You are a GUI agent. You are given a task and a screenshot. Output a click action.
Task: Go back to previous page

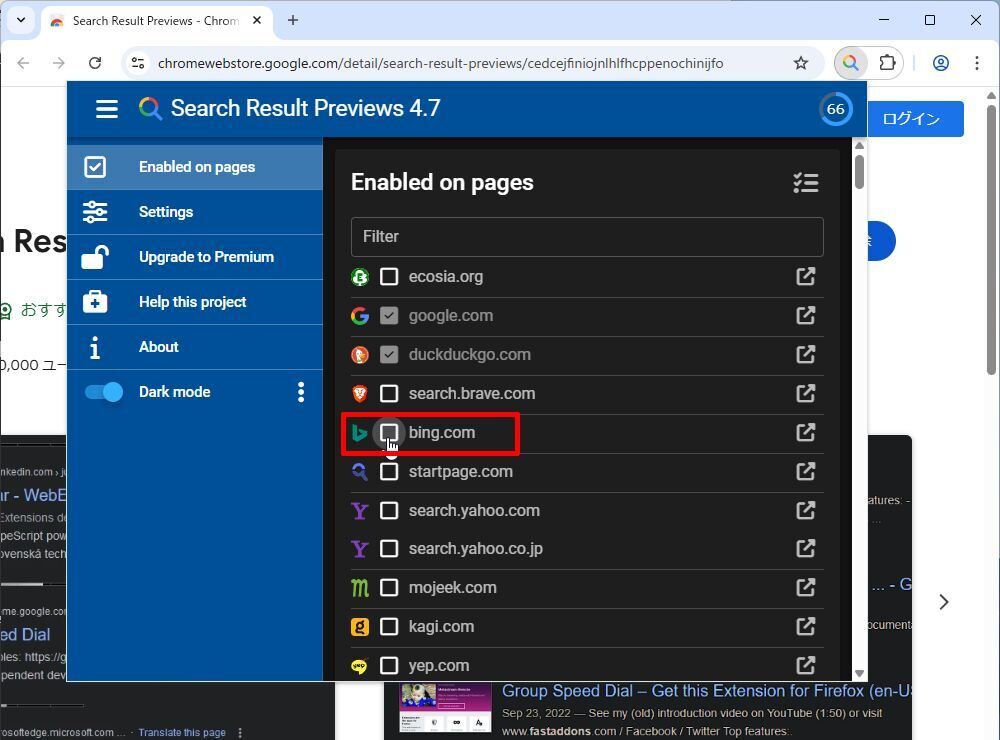[x=24, y=63]
